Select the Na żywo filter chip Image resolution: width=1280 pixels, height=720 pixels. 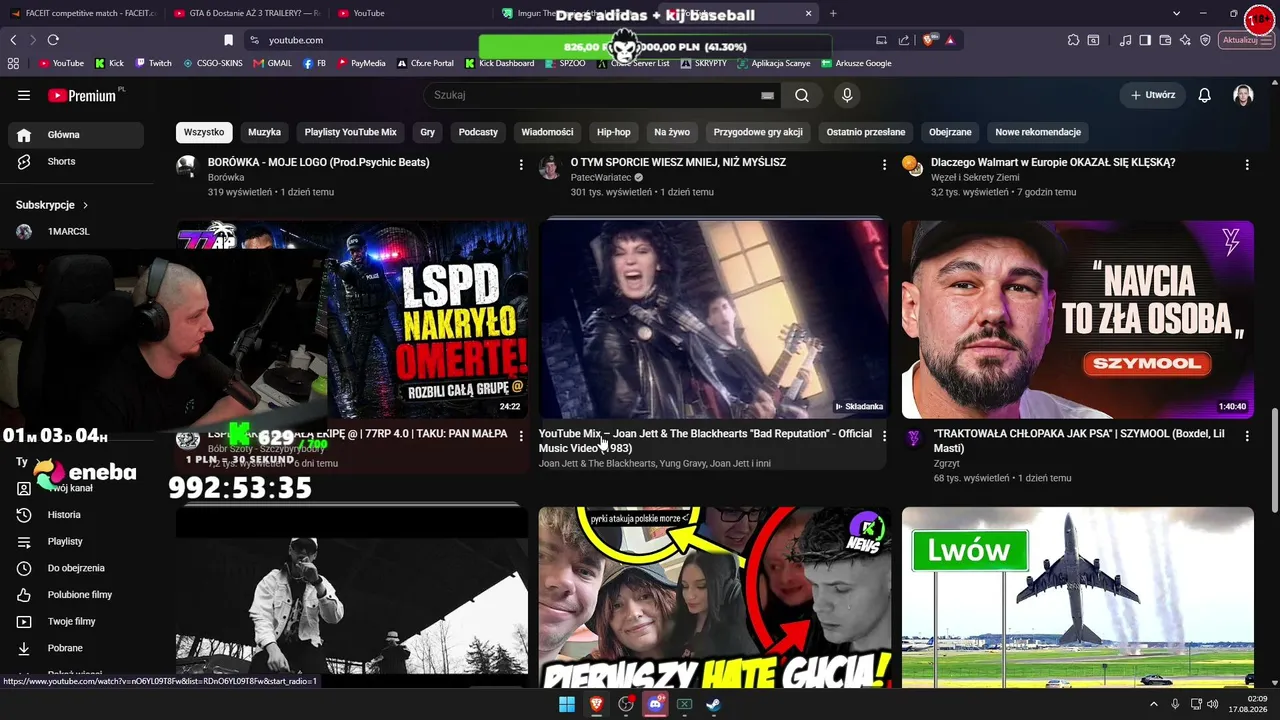(x=672, y=132)
